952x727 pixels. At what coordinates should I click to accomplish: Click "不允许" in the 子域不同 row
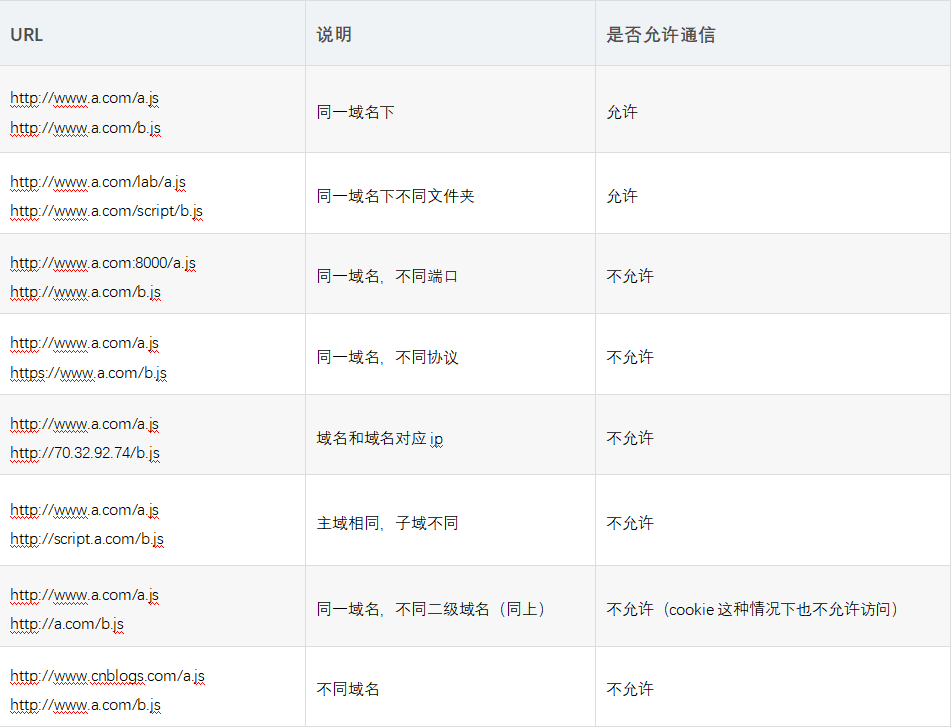(x=630, y=524)
